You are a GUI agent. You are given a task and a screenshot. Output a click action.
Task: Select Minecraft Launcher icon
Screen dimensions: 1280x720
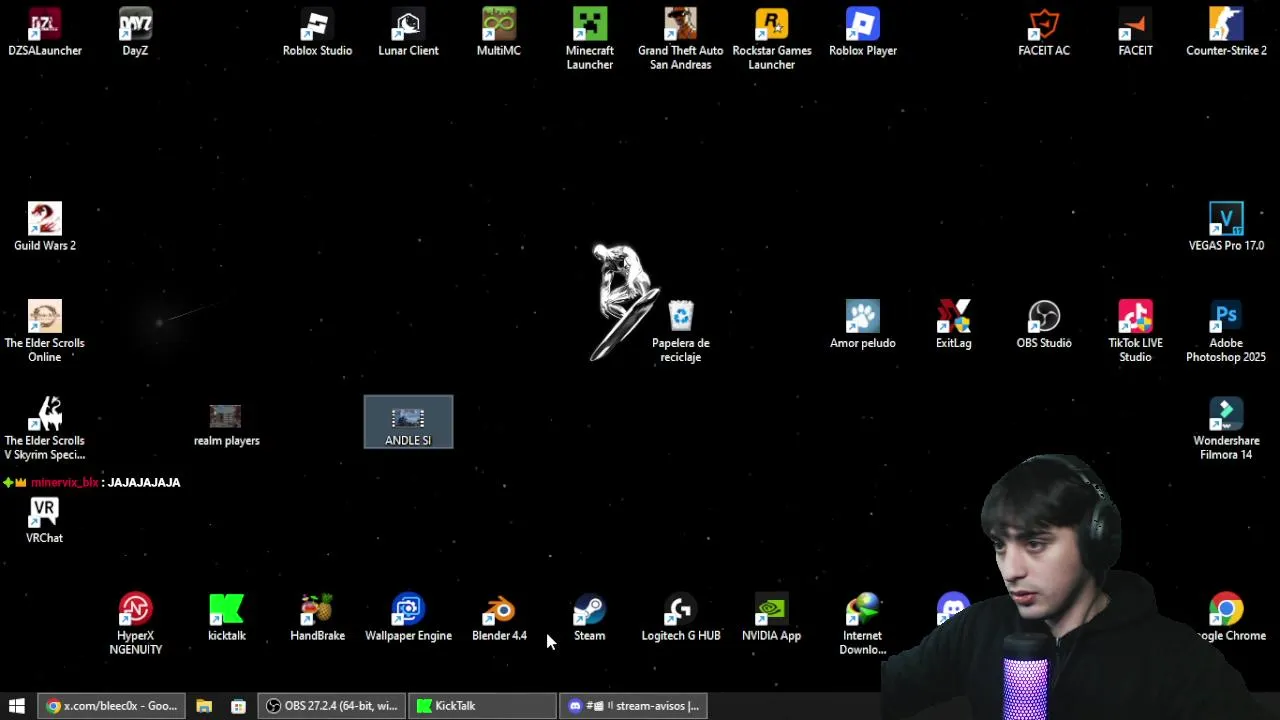click(x=589, y=39)
